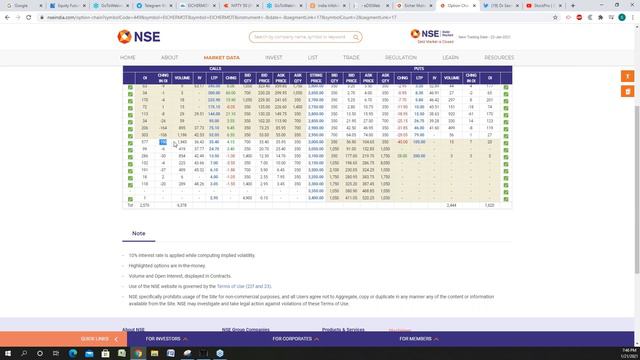Open the Terms of Use link
This screenshot has height=360, width=640.
point(244,287)
